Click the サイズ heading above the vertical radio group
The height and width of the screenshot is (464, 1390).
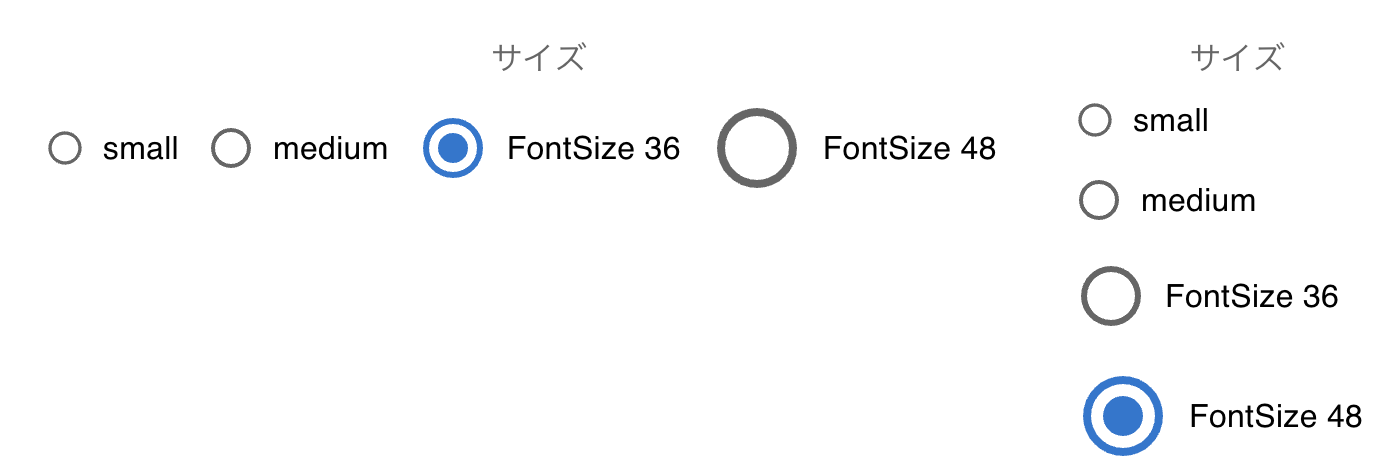[x=1236, y=58]
